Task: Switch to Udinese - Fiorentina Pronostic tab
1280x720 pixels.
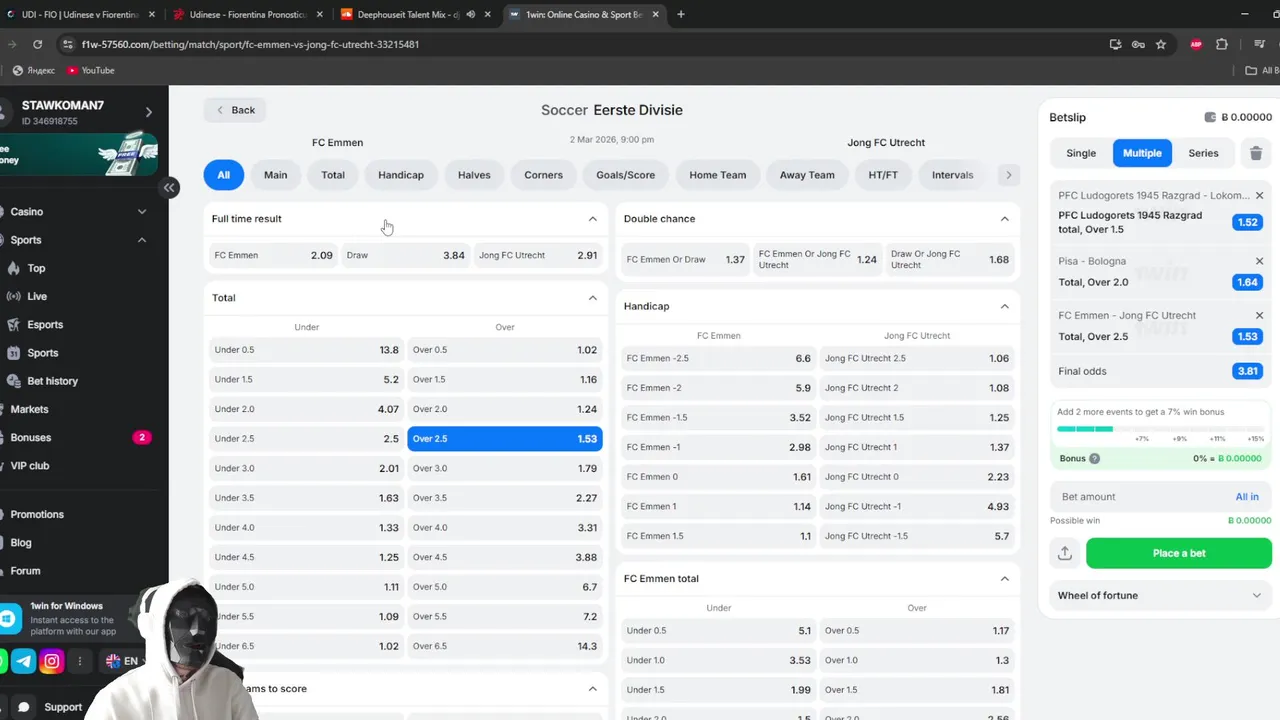Action: coord(246,14)
